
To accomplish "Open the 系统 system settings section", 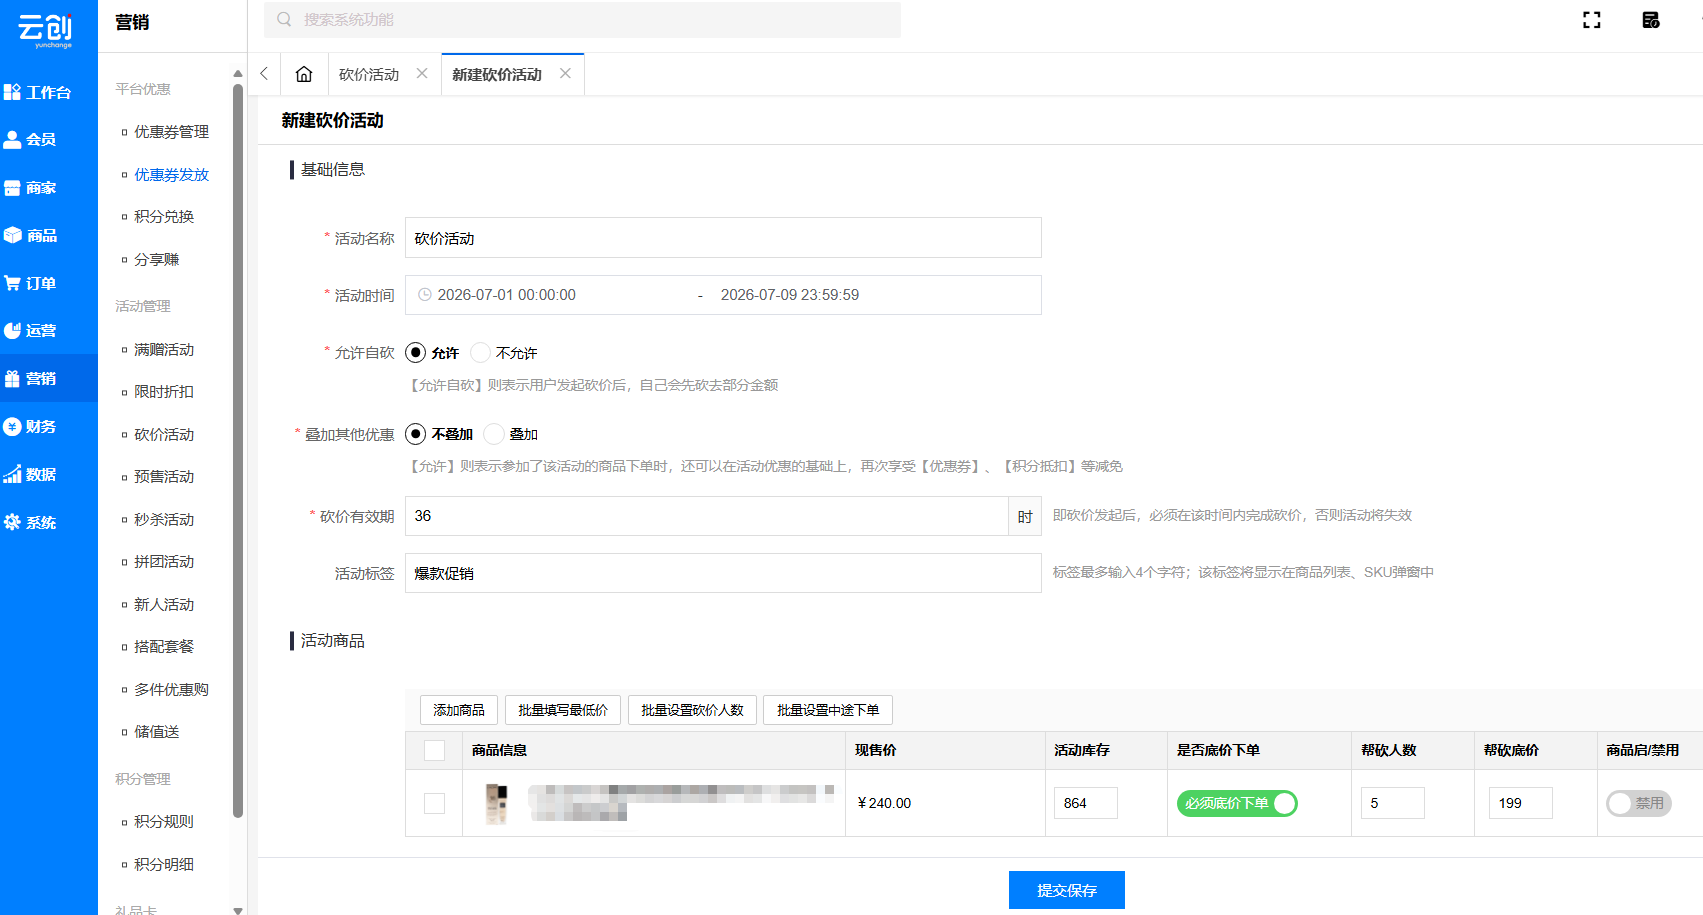I will click(30, 522).
